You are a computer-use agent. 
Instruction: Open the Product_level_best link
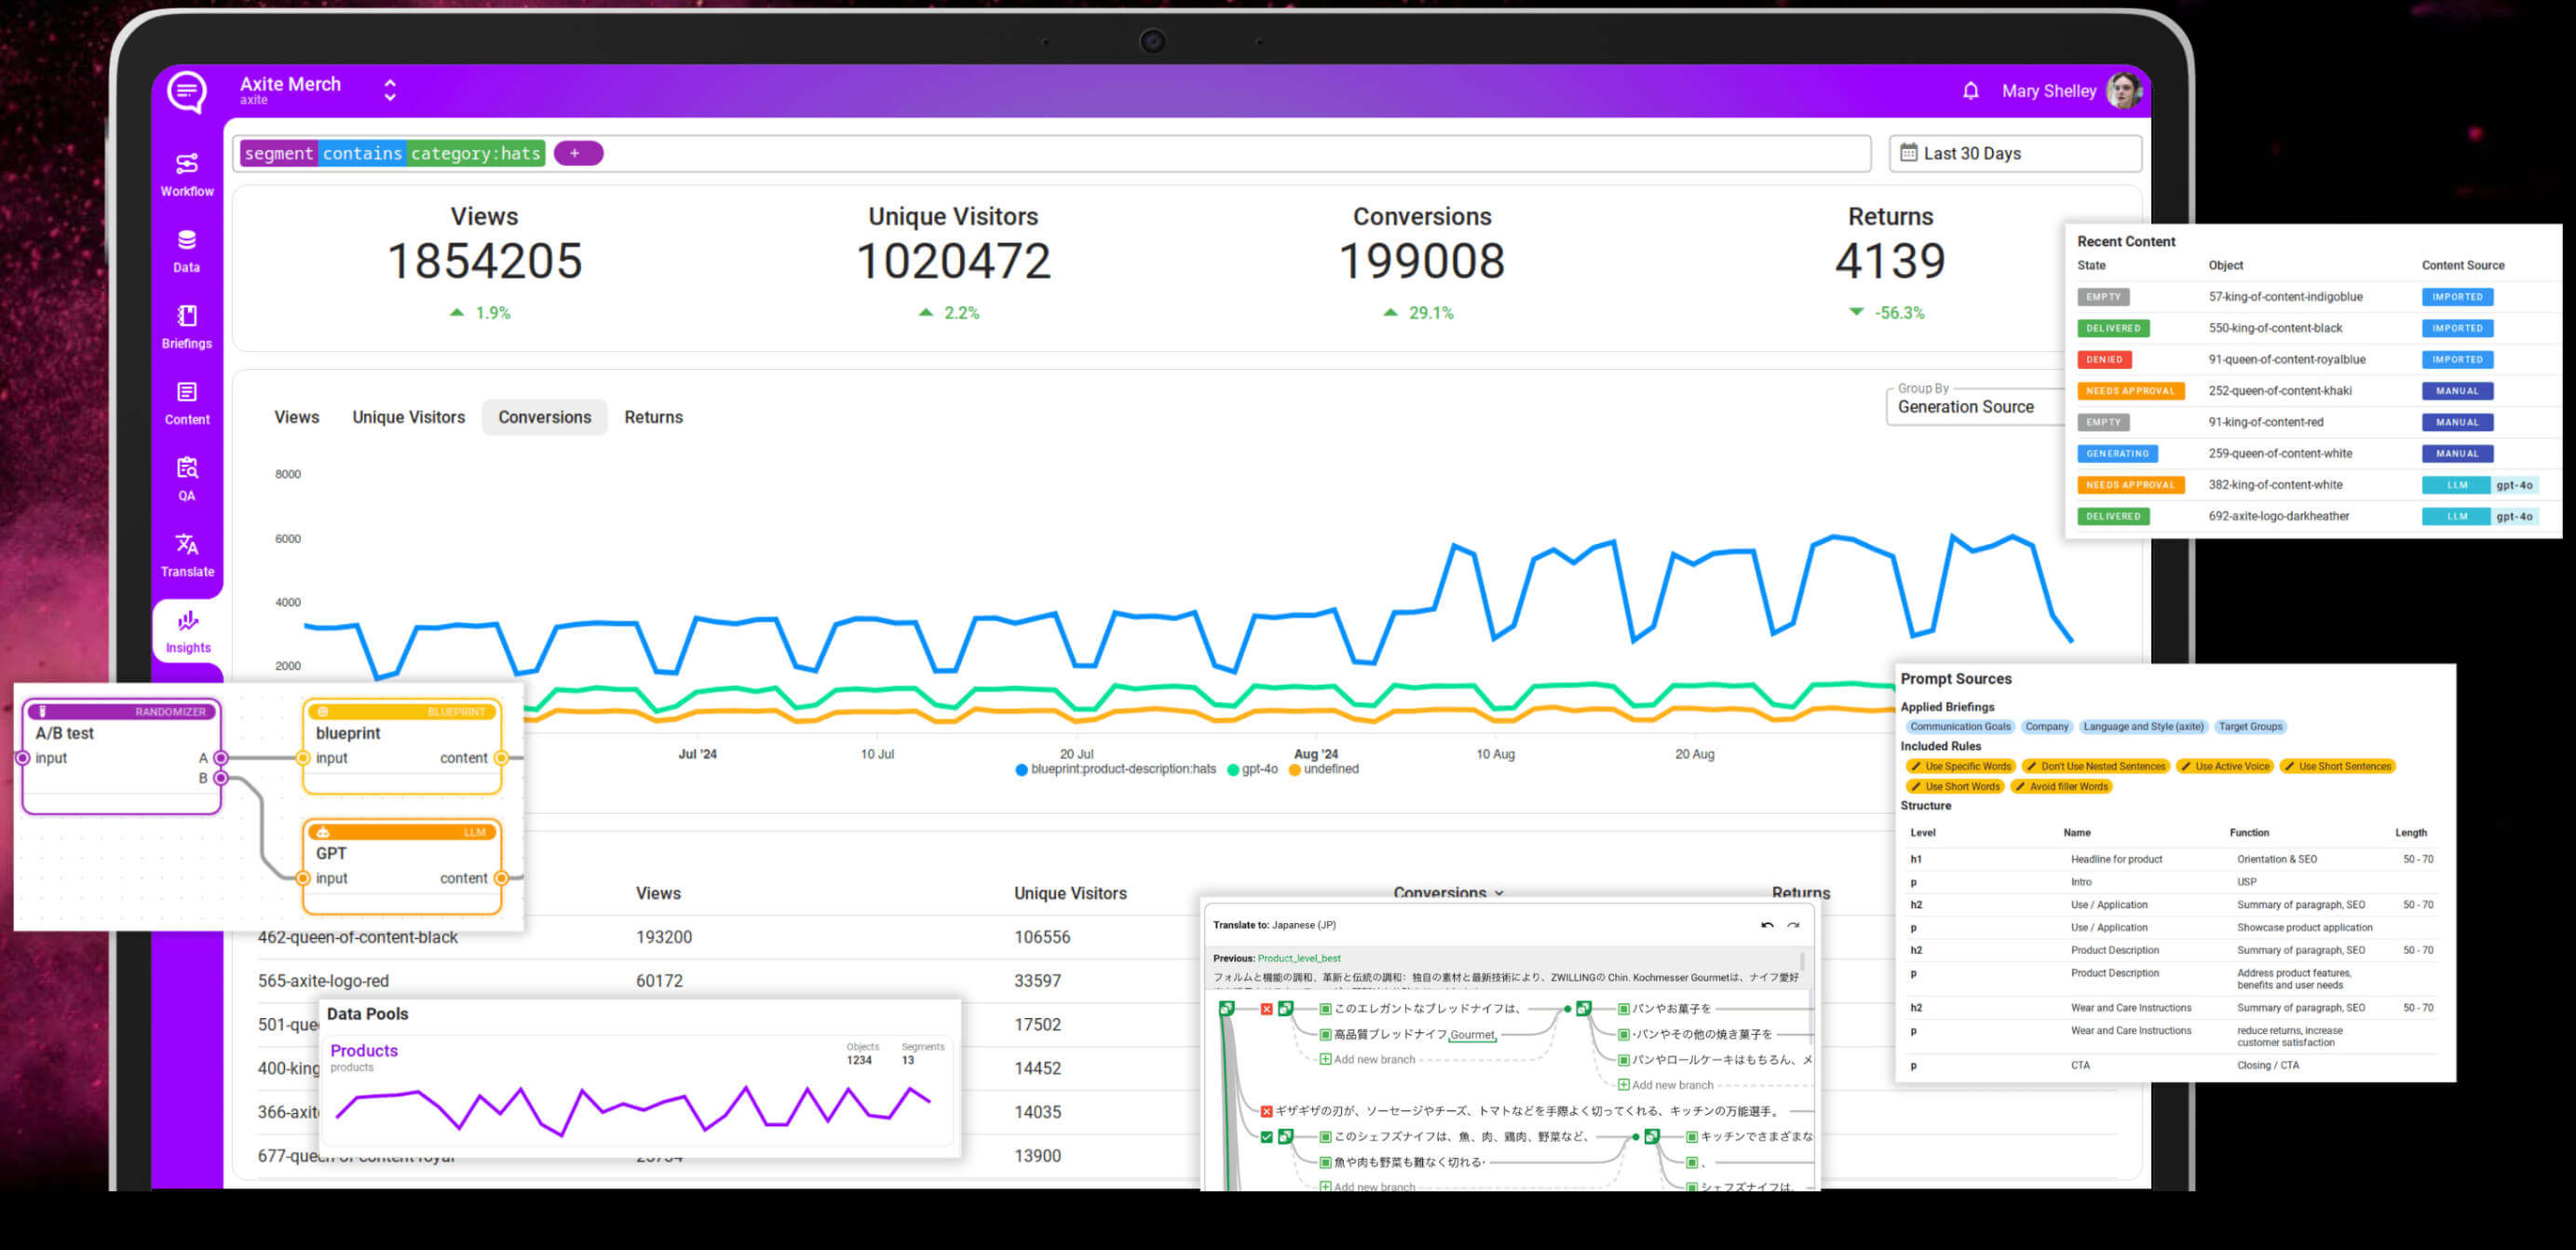pyautogui.click(x=1299, y=958)
